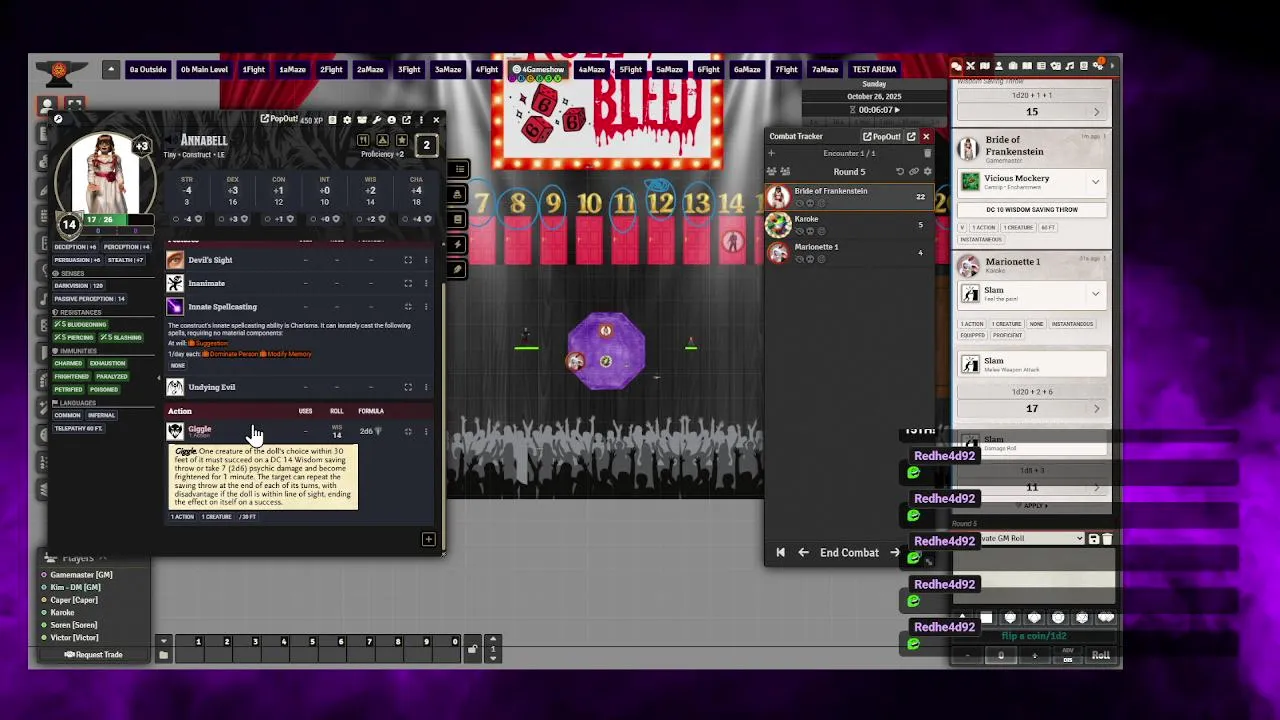Switch to the 0a Outside scene
Viewport: 1280px width, 720px height.
click(148, 70)
